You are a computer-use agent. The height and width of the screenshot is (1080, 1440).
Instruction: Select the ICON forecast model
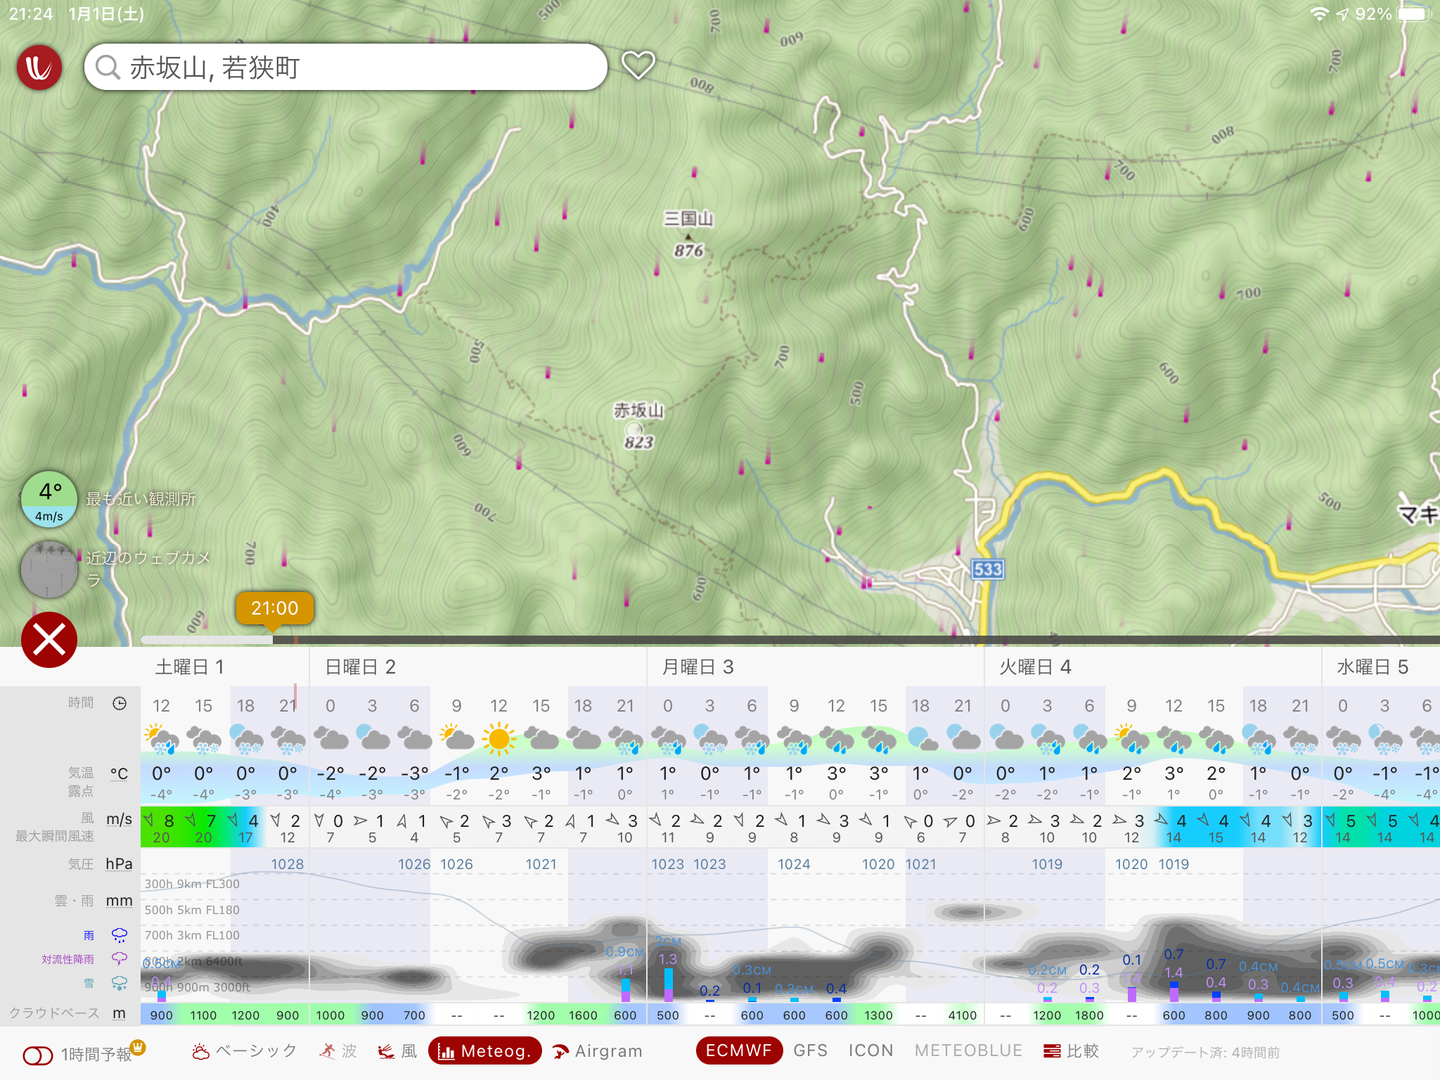pos(870,1051)
